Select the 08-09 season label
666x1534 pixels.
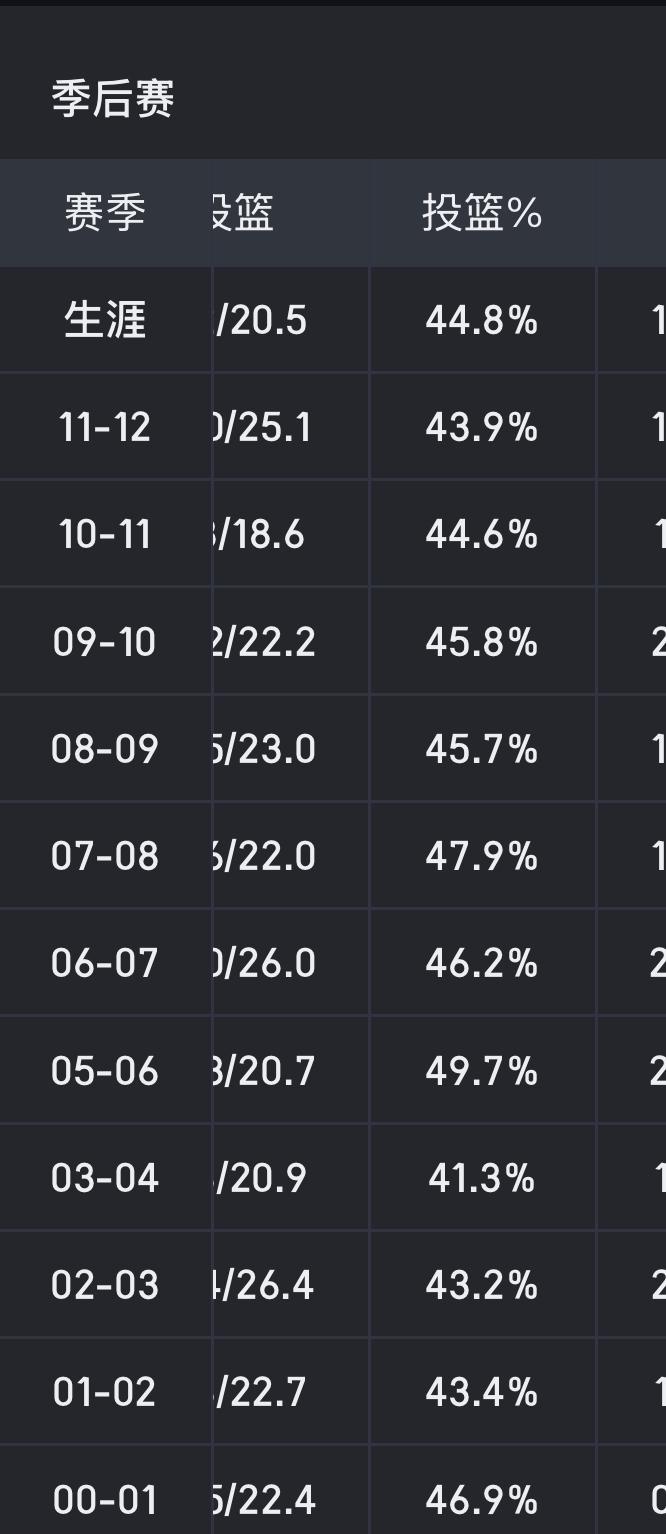point(105,748)
